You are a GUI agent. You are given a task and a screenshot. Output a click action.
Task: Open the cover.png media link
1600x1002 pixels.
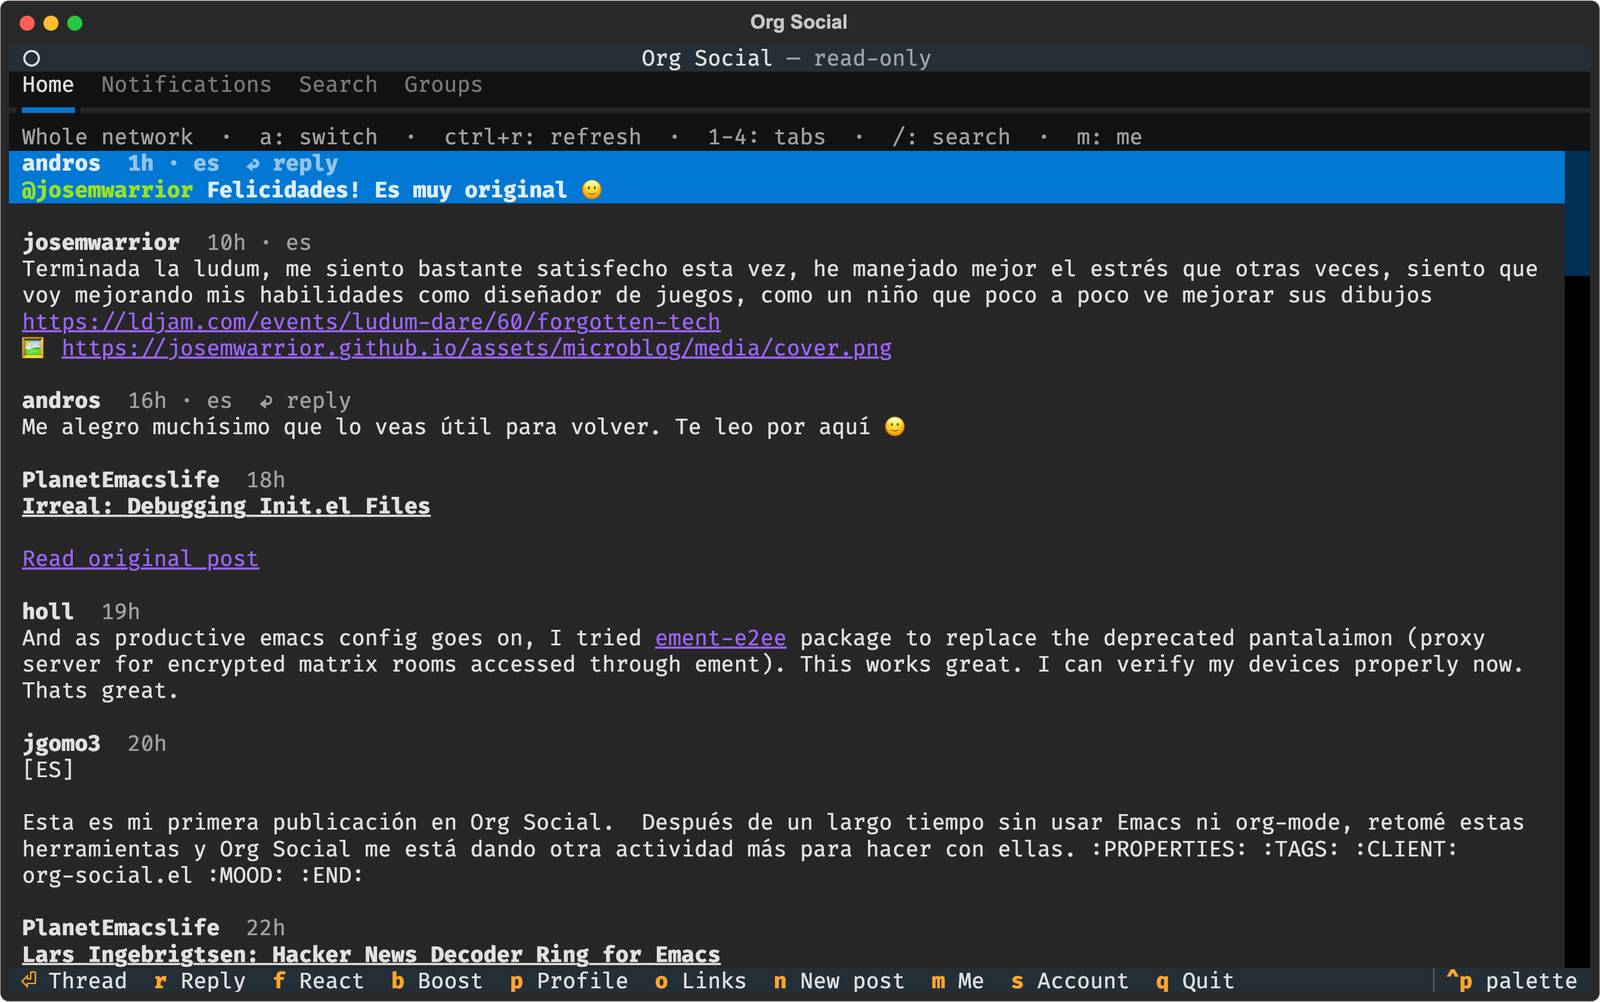coord(476,348)
